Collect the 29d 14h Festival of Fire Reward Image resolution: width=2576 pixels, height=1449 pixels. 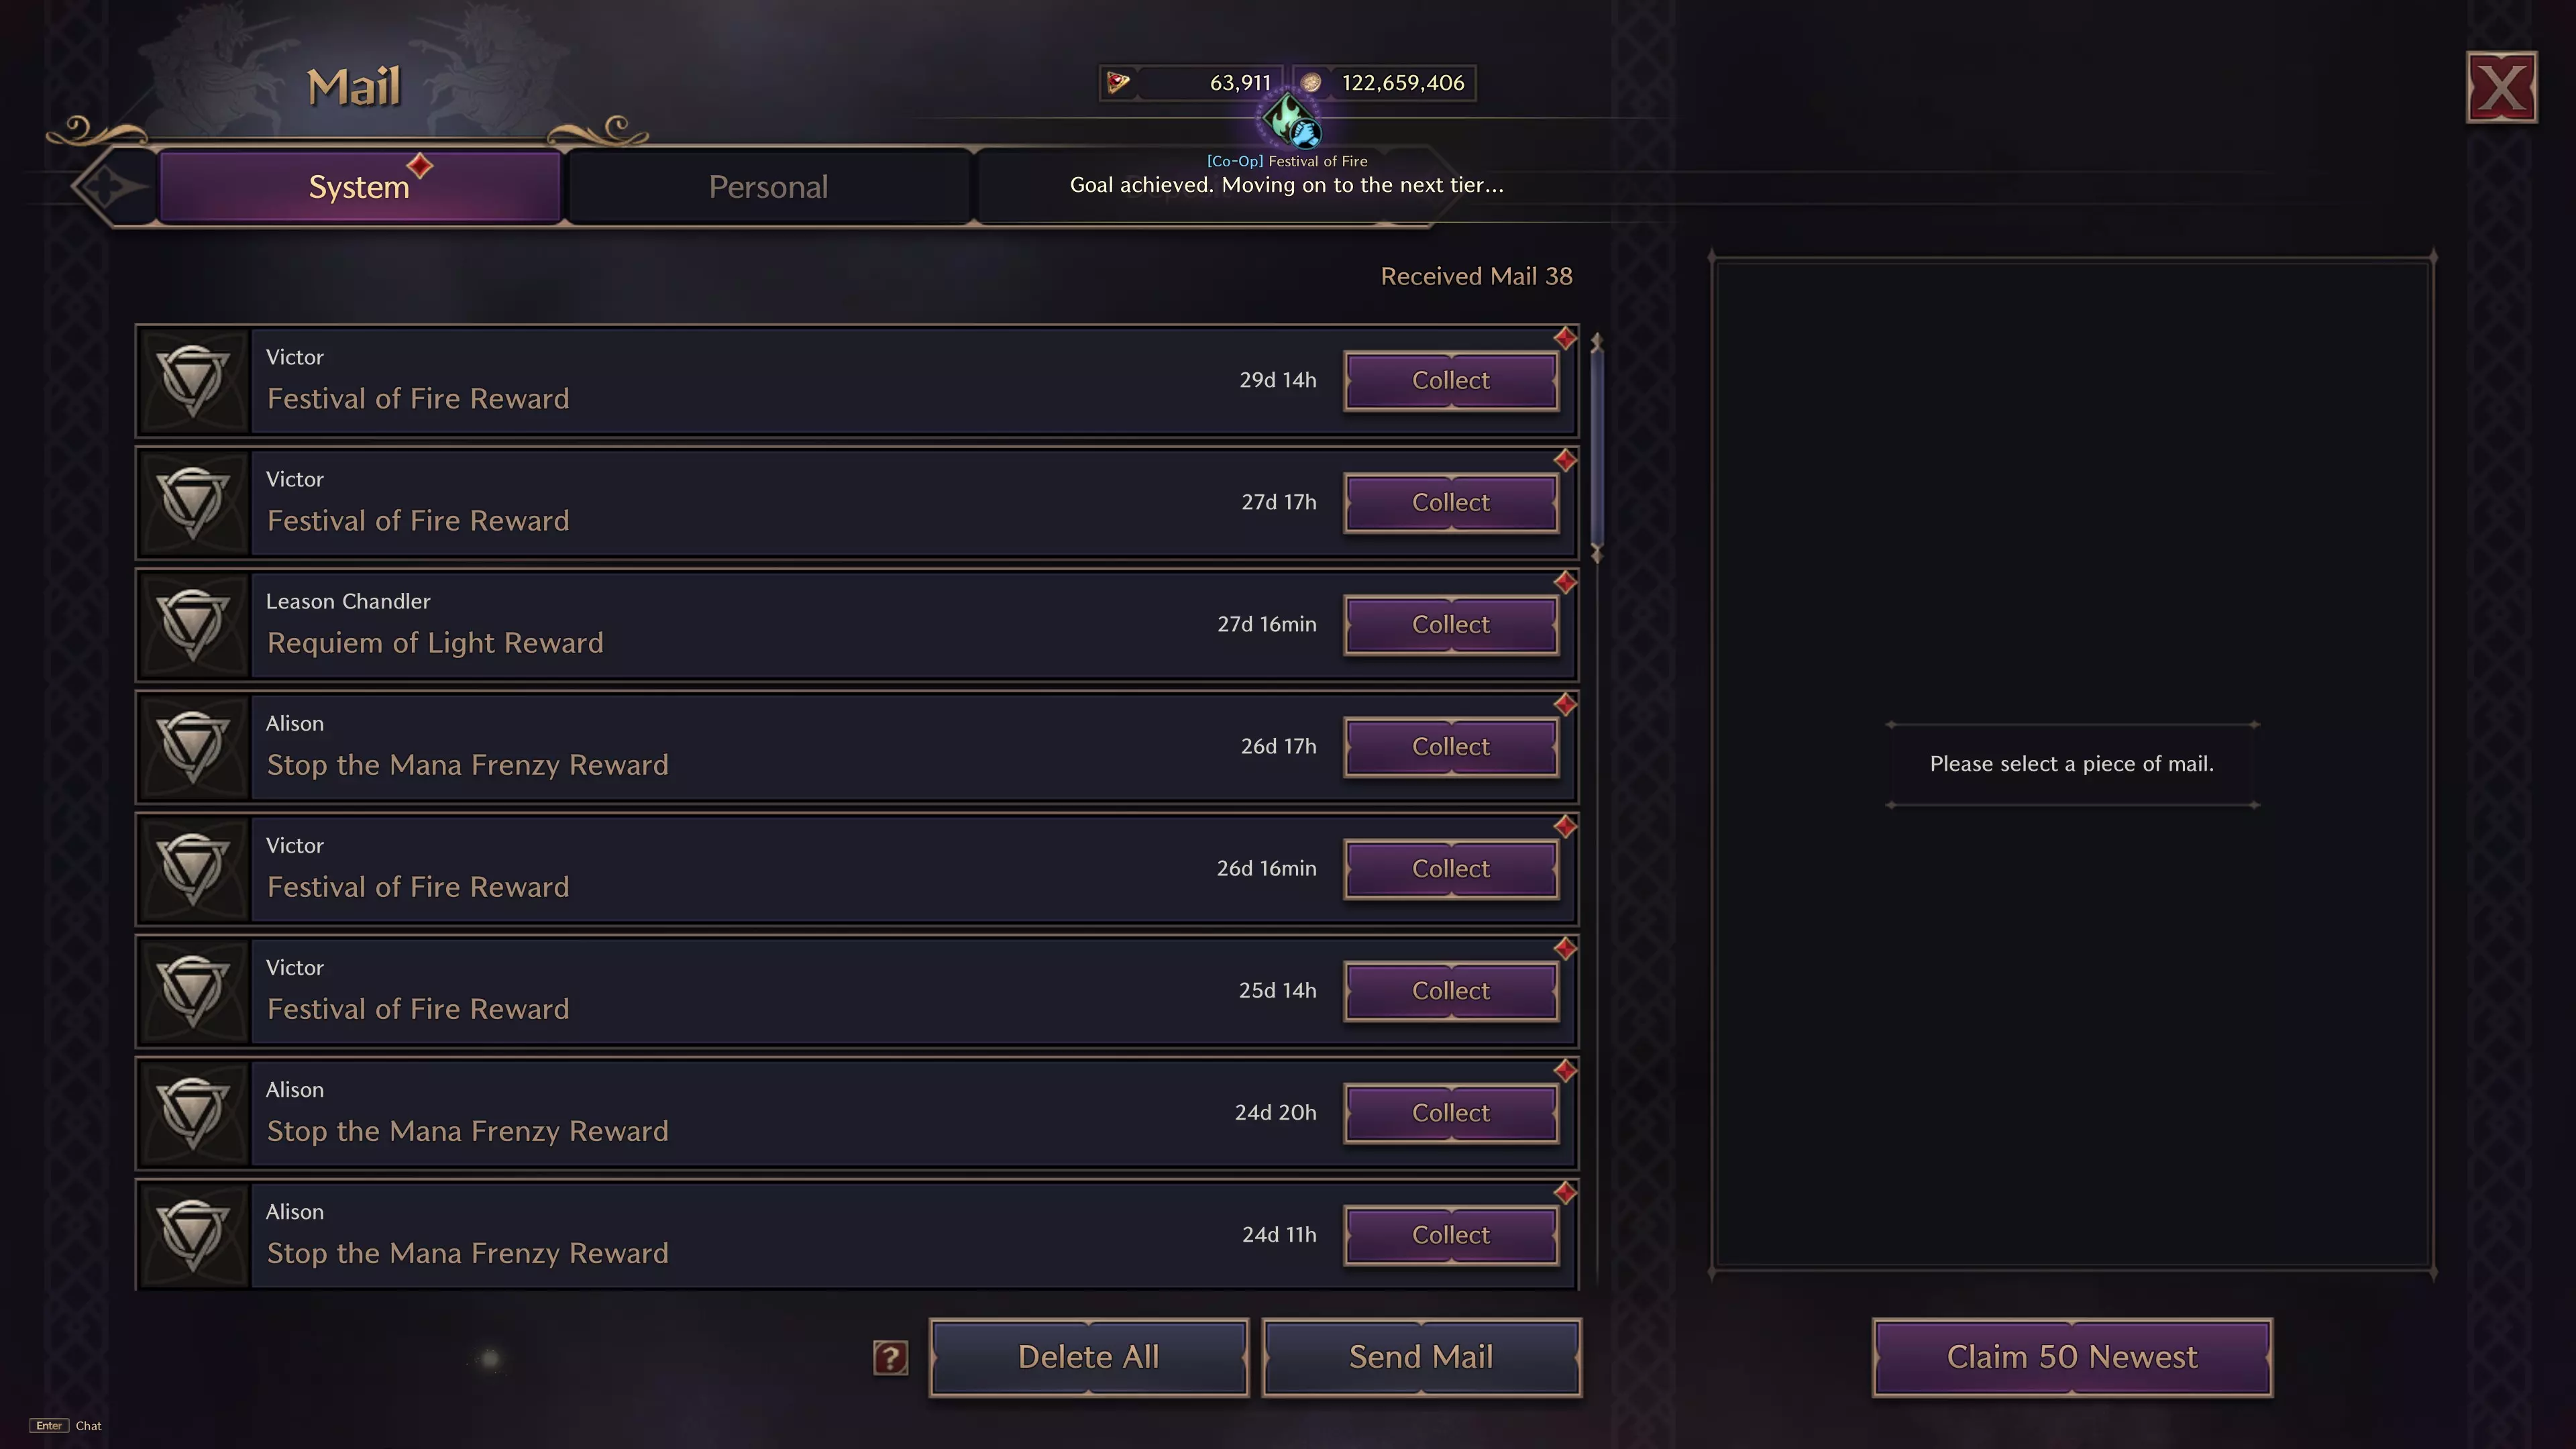point(1450,381)
